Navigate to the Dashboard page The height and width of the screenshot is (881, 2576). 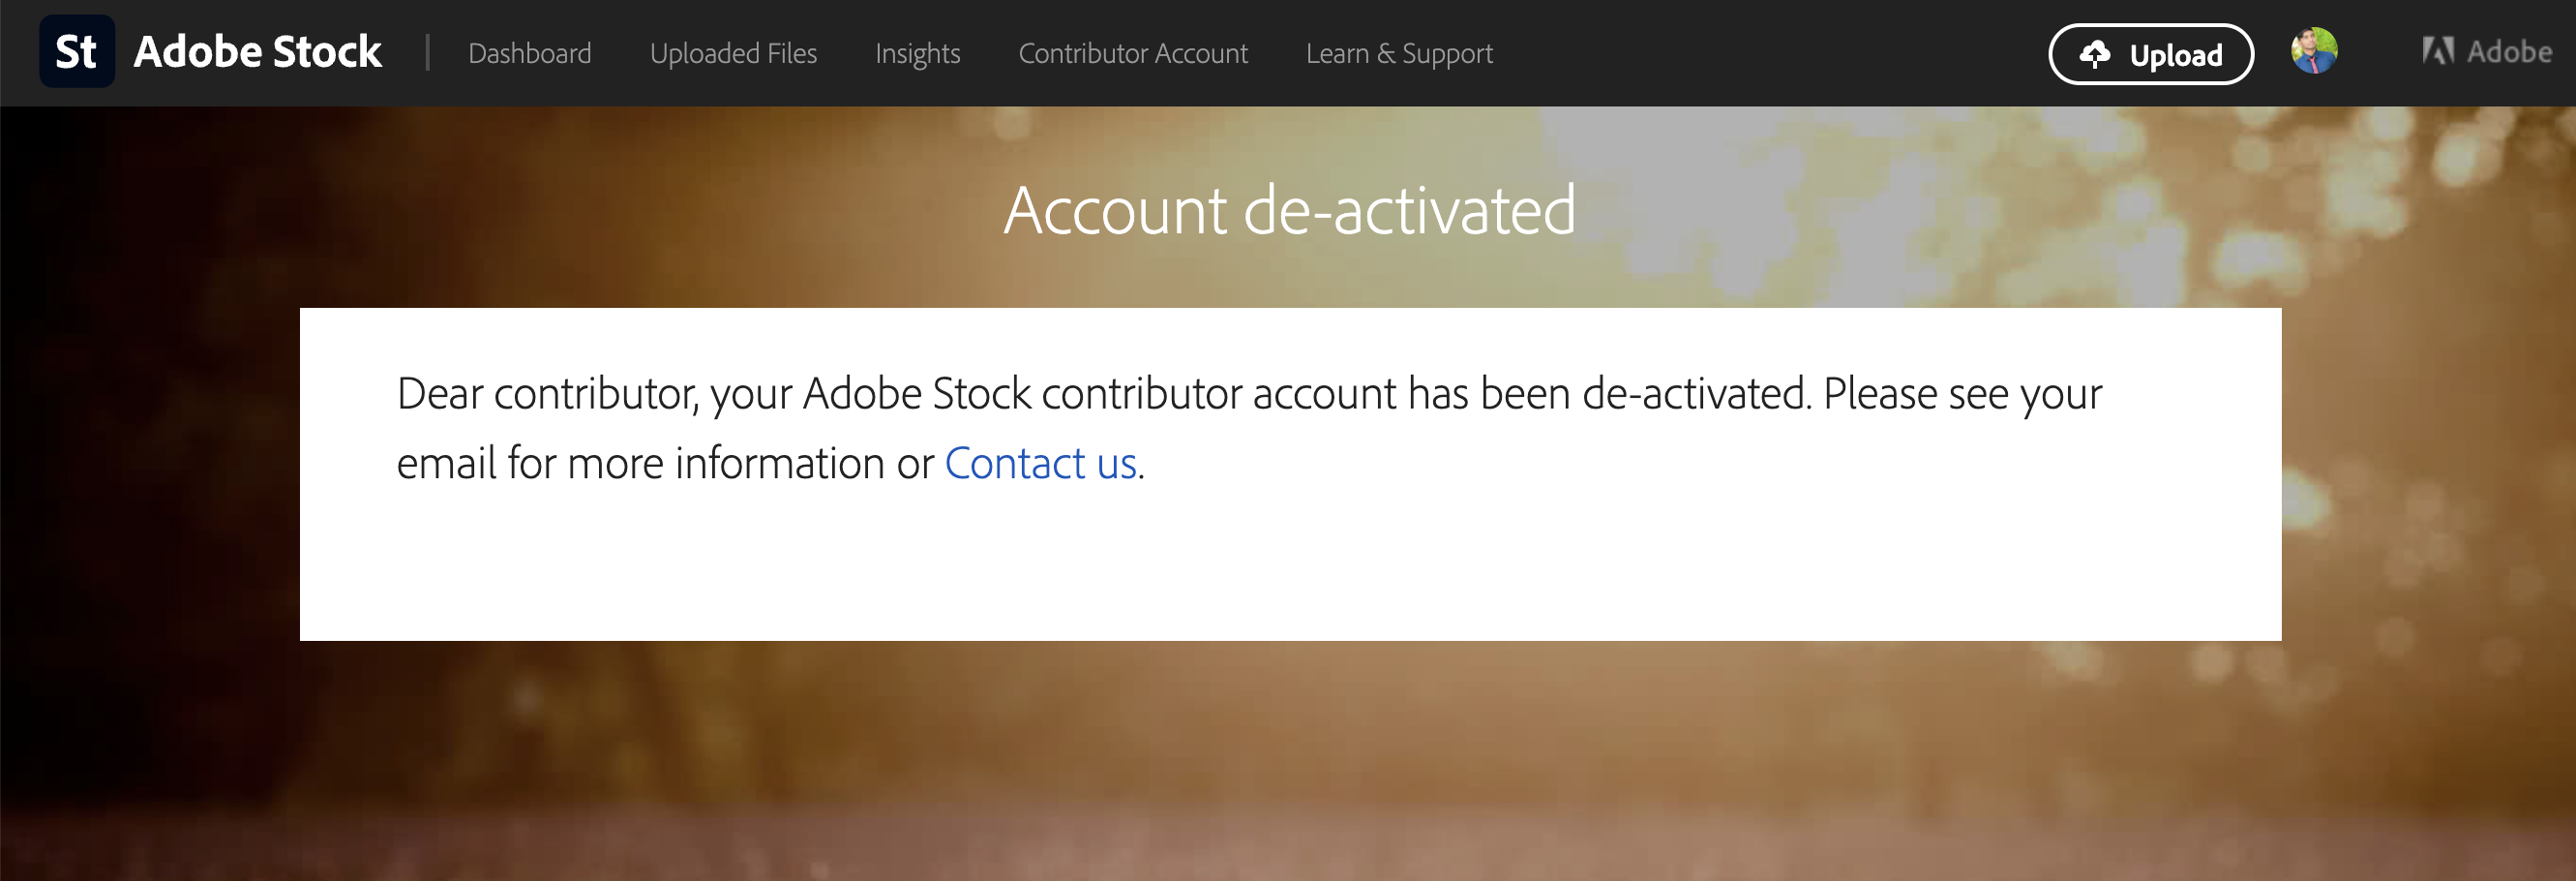(530, 53)
